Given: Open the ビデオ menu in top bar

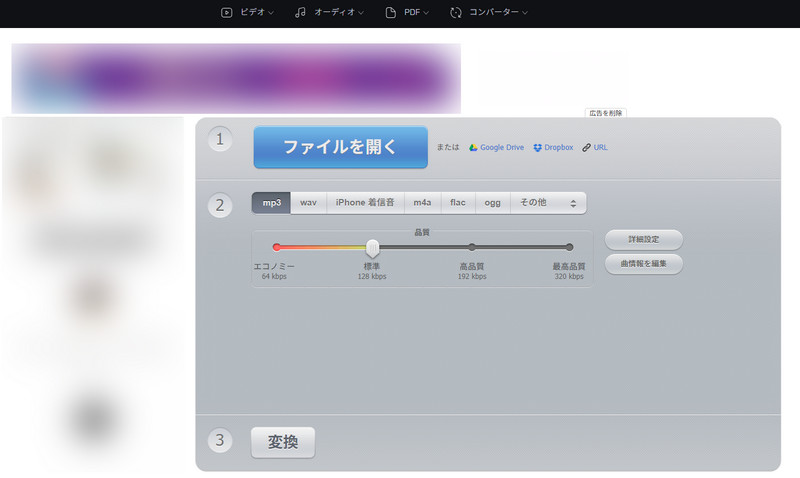Looking at the screenshot, I should pos(247,12).
